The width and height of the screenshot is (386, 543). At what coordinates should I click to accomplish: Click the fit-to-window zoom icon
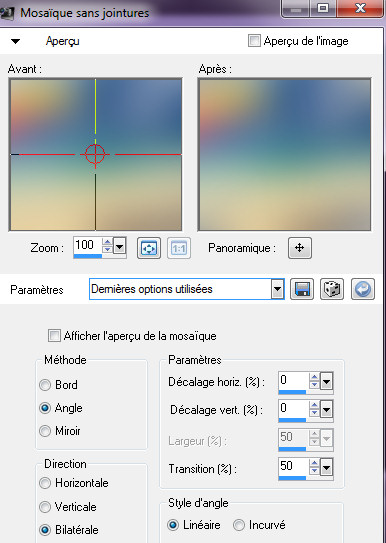(x=149, y=248)
